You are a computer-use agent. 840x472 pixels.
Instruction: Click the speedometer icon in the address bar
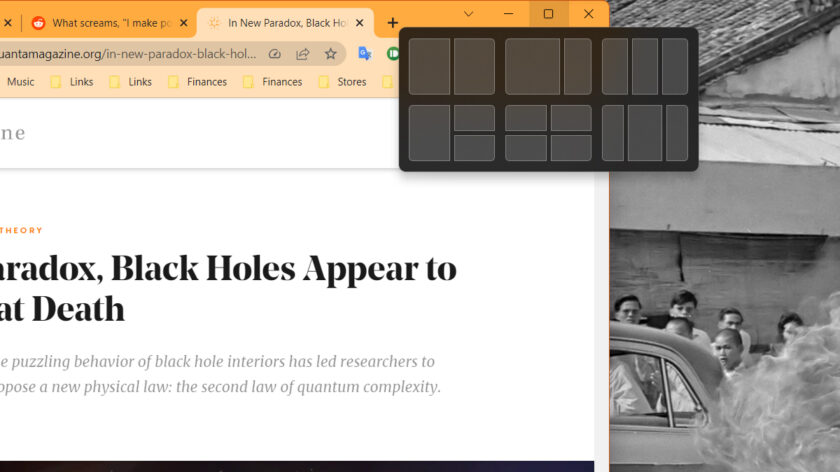tap(275, 54)
